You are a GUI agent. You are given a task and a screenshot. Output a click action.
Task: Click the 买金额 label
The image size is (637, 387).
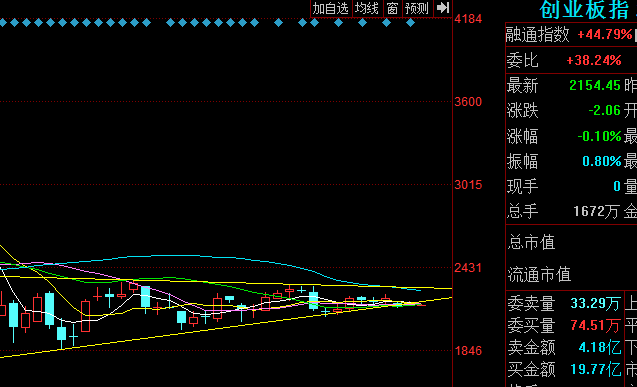(x=531, y=370)
